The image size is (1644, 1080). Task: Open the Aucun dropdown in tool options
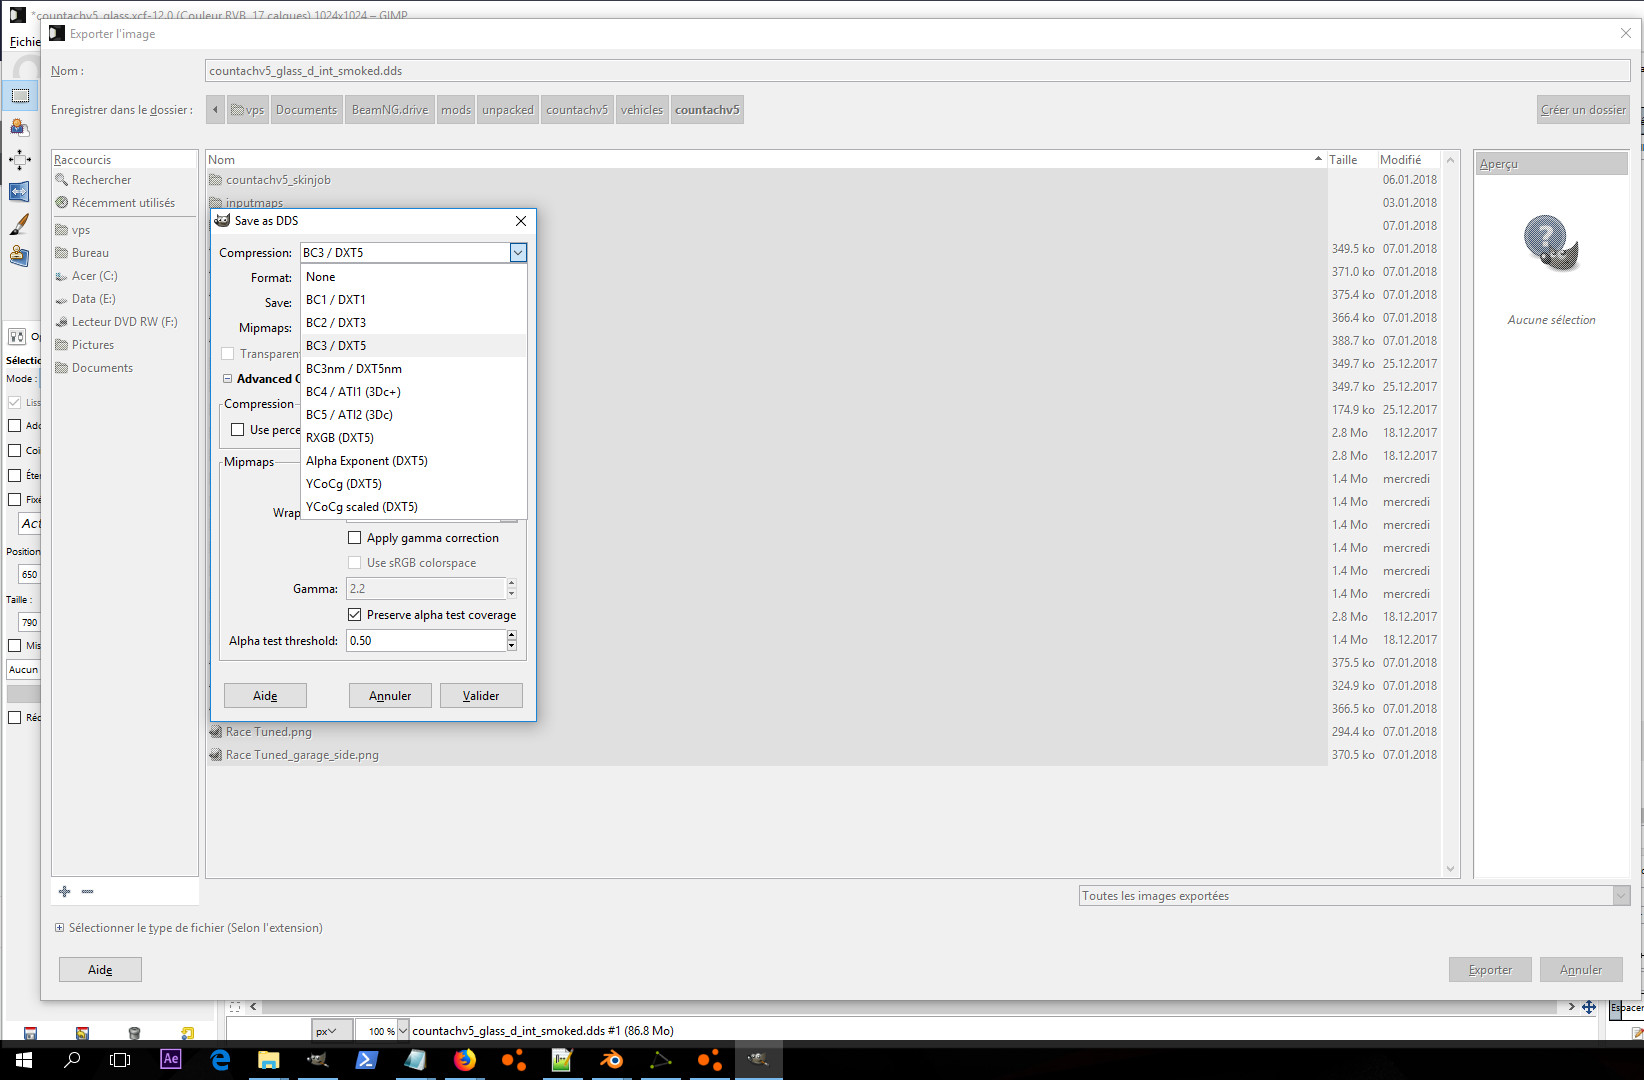point(23,670)
